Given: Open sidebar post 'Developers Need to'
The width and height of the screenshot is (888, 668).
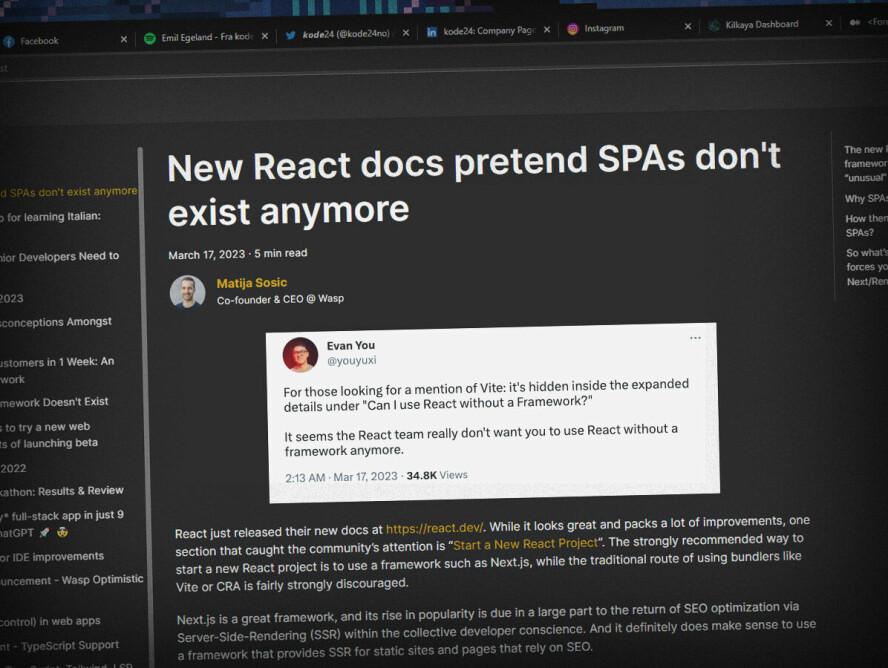Looking at the screenshot, I should (60, 256).
